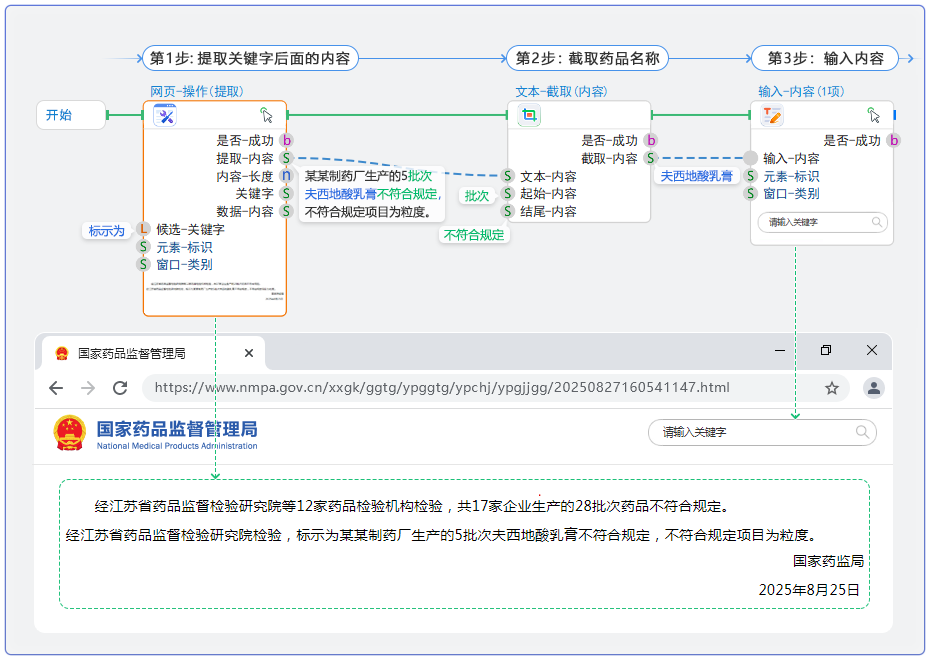Click the 批次 keyword tag
This screenshot has height=660, width=930.
point(477,196)
